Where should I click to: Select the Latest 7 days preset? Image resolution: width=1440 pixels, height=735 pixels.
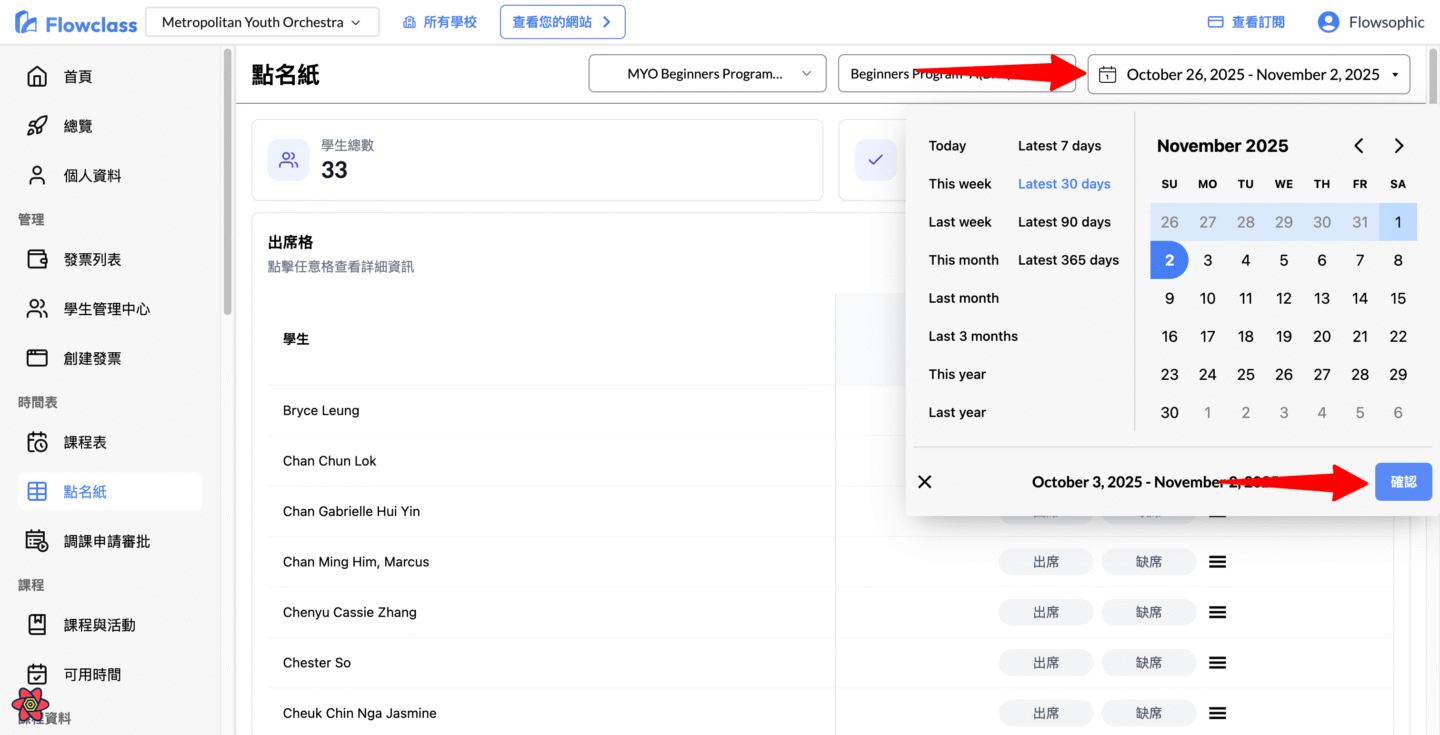tap(1059, 146)
